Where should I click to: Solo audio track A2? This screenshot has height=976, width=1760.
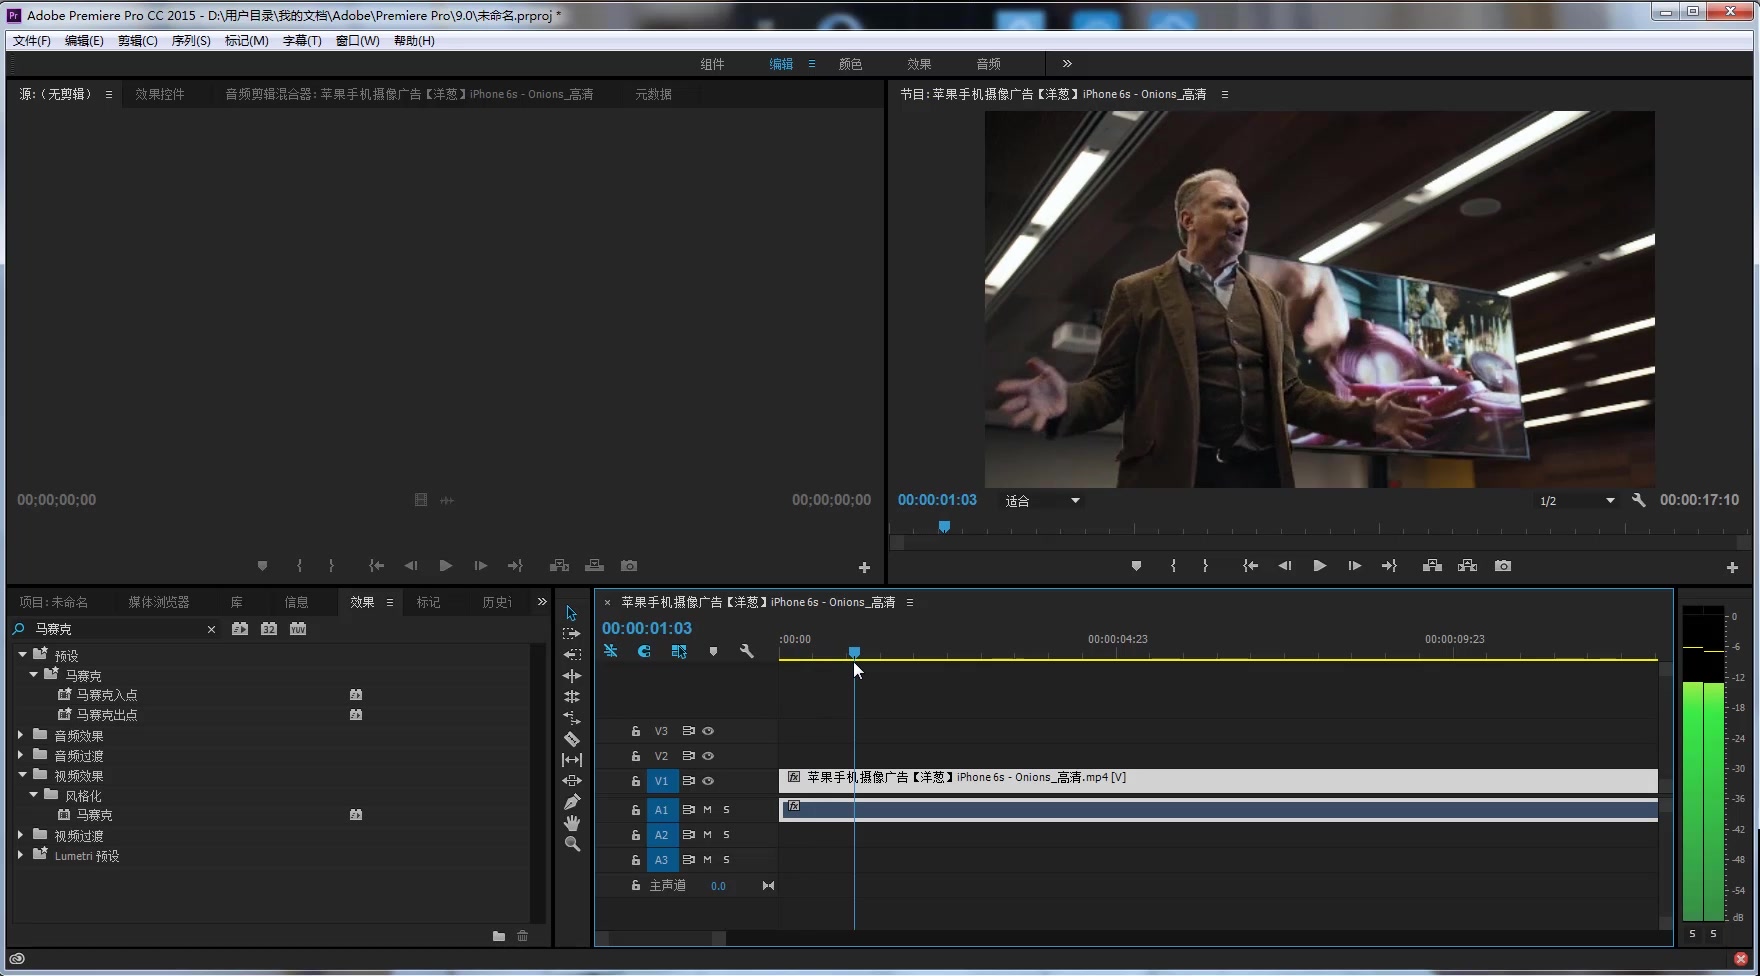click(x=726, y=835)
